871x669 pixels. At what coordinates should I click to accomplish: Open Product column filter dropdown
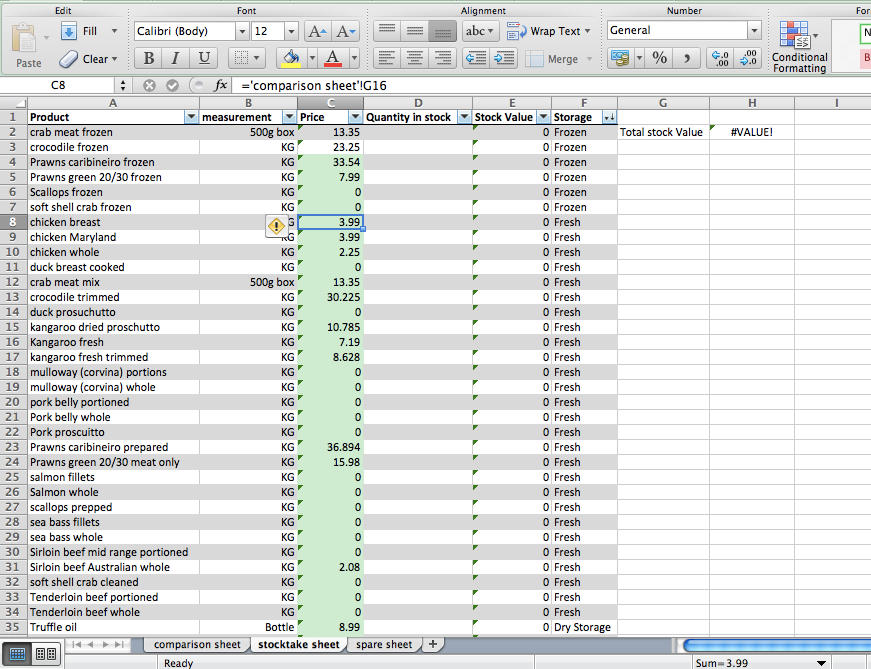(191, 117)
